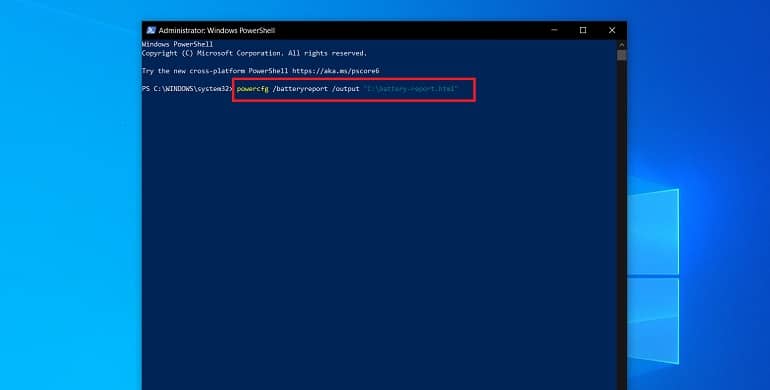
Task: Click the scrollbar up arrow in PowerShell
Action: point(622,45)
